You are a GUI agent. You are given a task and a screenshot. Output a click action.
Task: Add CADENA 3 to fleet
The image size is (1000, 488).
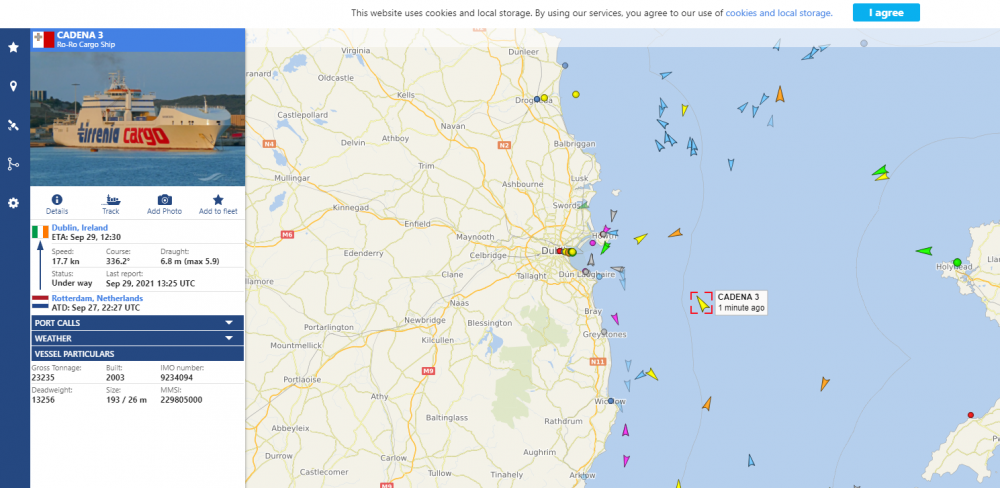(218, 204)
